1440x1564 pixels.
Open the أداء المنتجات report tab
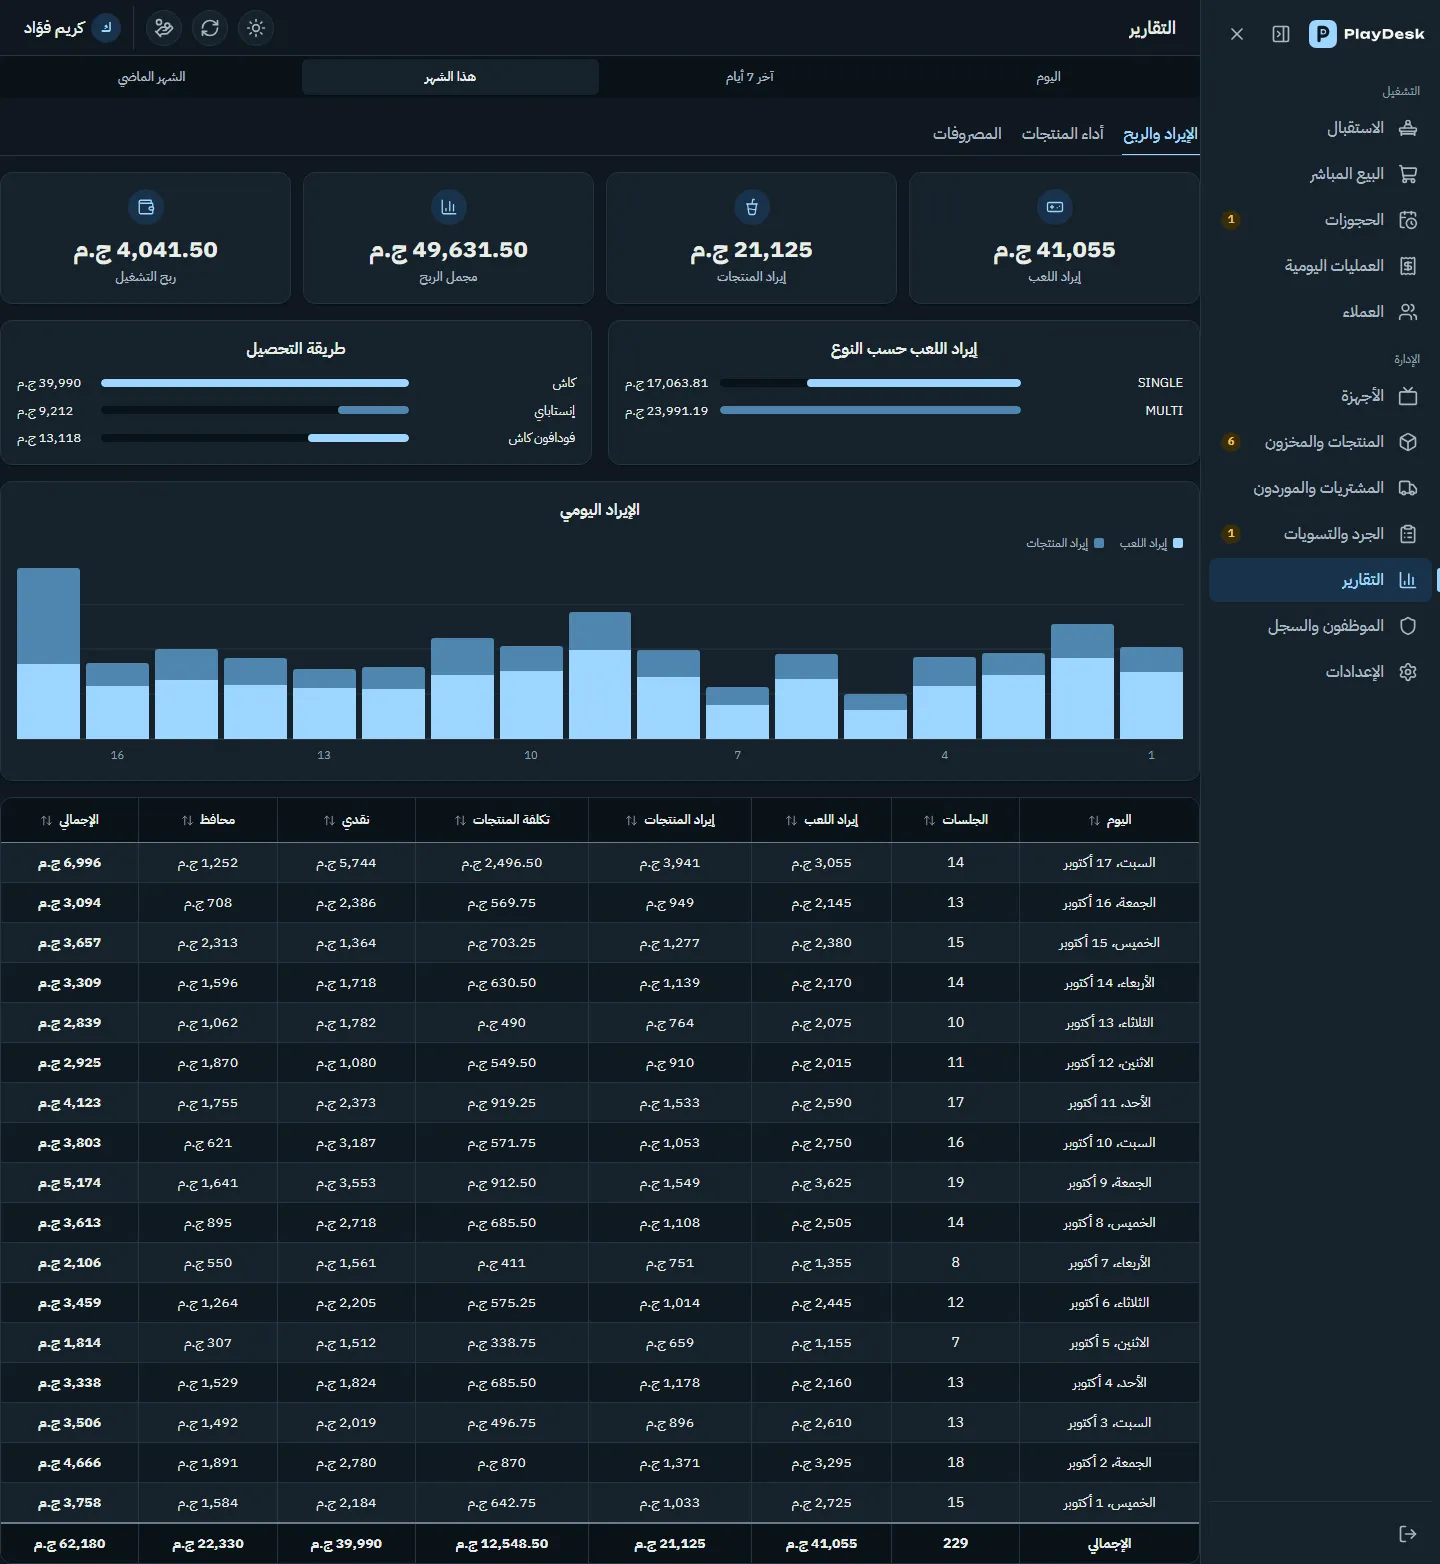pyautogui.click(x=1063, y=134)
